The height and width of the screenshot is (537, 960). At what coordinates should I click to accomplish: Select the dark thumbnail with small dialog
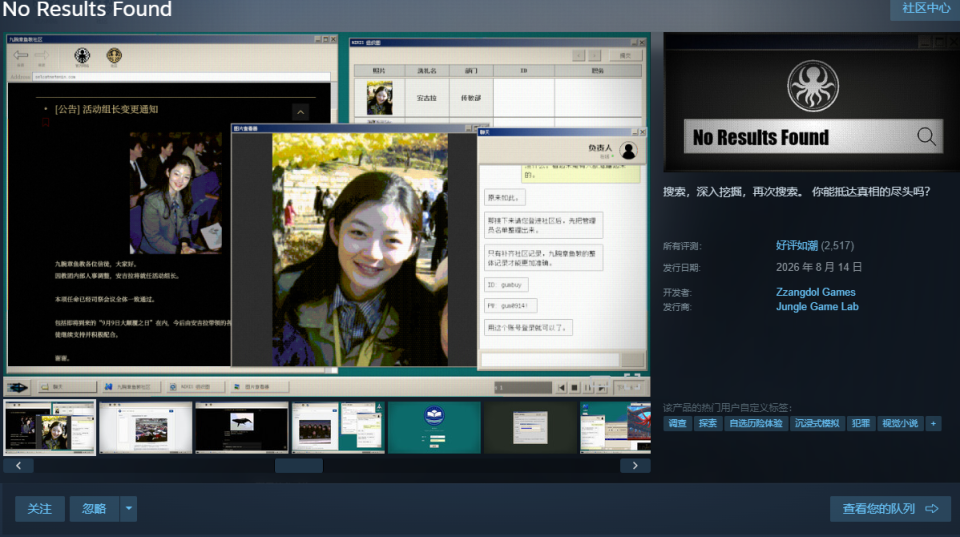tap(530, 427)
